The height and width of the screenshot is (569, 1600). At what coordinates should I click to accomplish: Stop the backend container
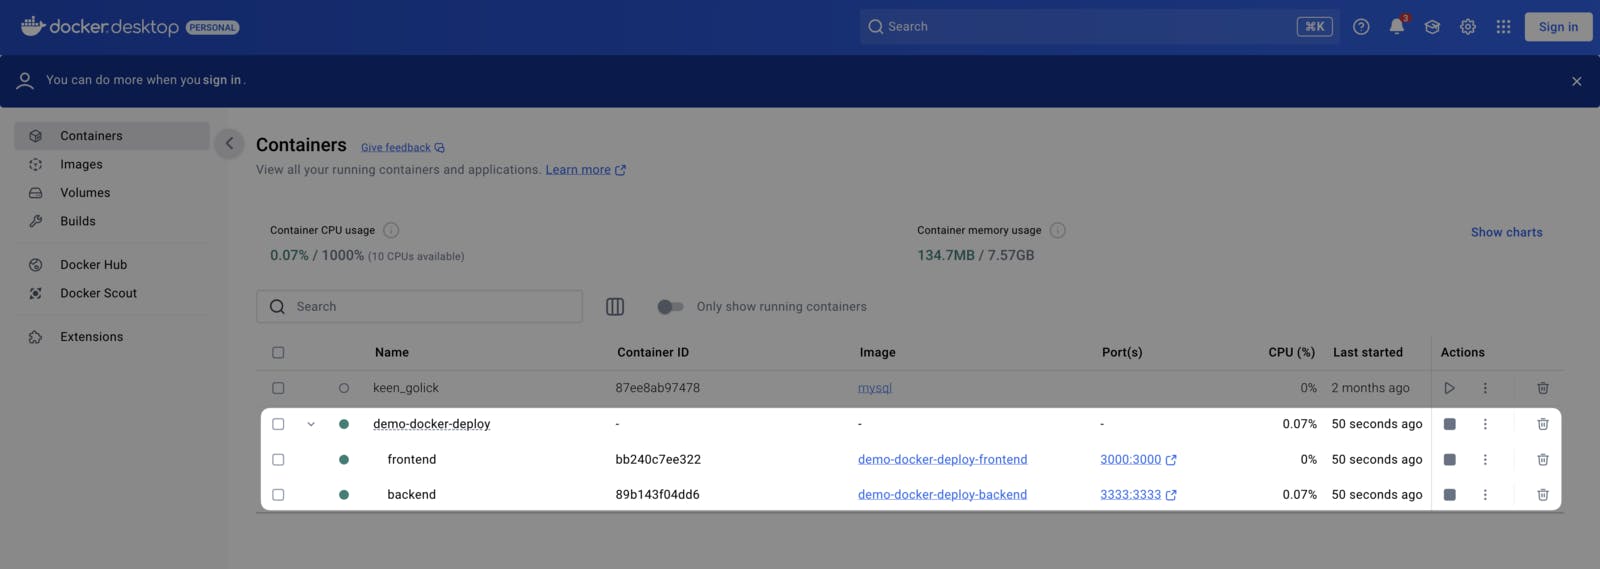(x=1449, y=495)
